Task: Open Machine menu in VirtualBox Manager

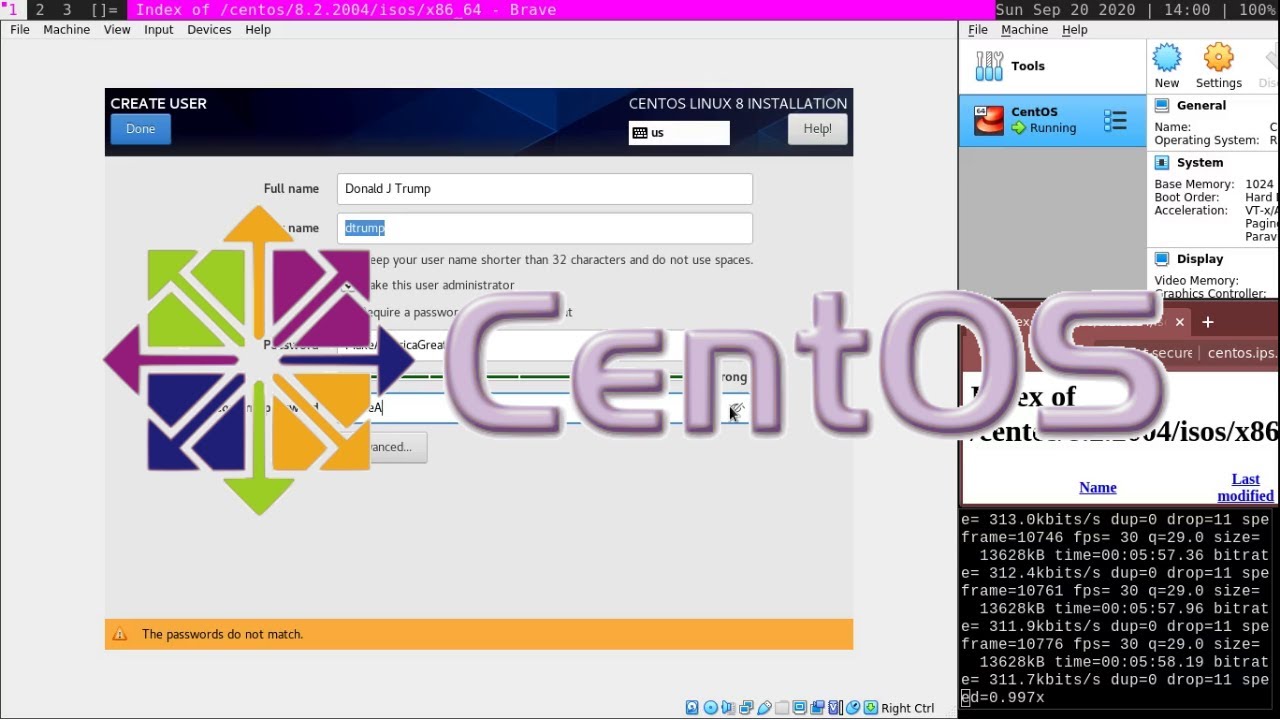Action: pyautogui.click(x=1025, y=30)
